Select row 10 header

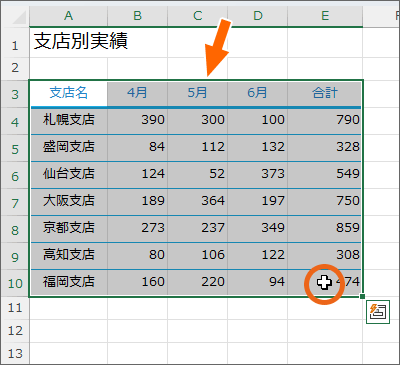pos(15,283)
